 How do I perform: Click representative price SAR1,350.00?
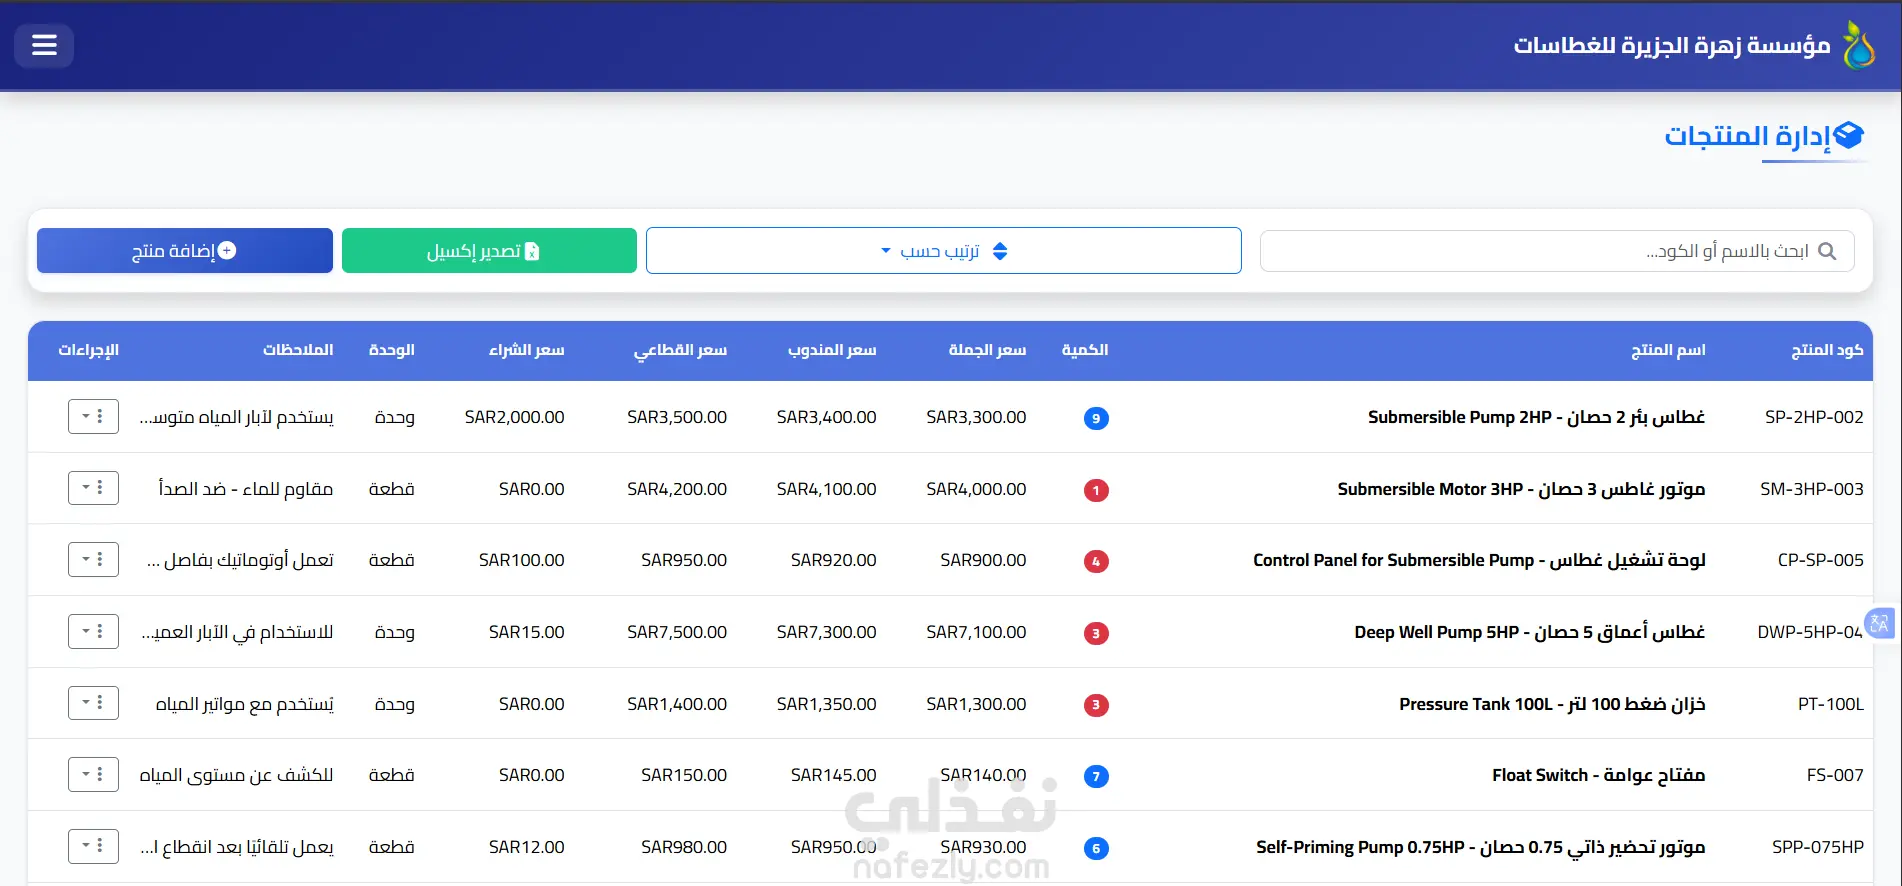click(826, 704)
